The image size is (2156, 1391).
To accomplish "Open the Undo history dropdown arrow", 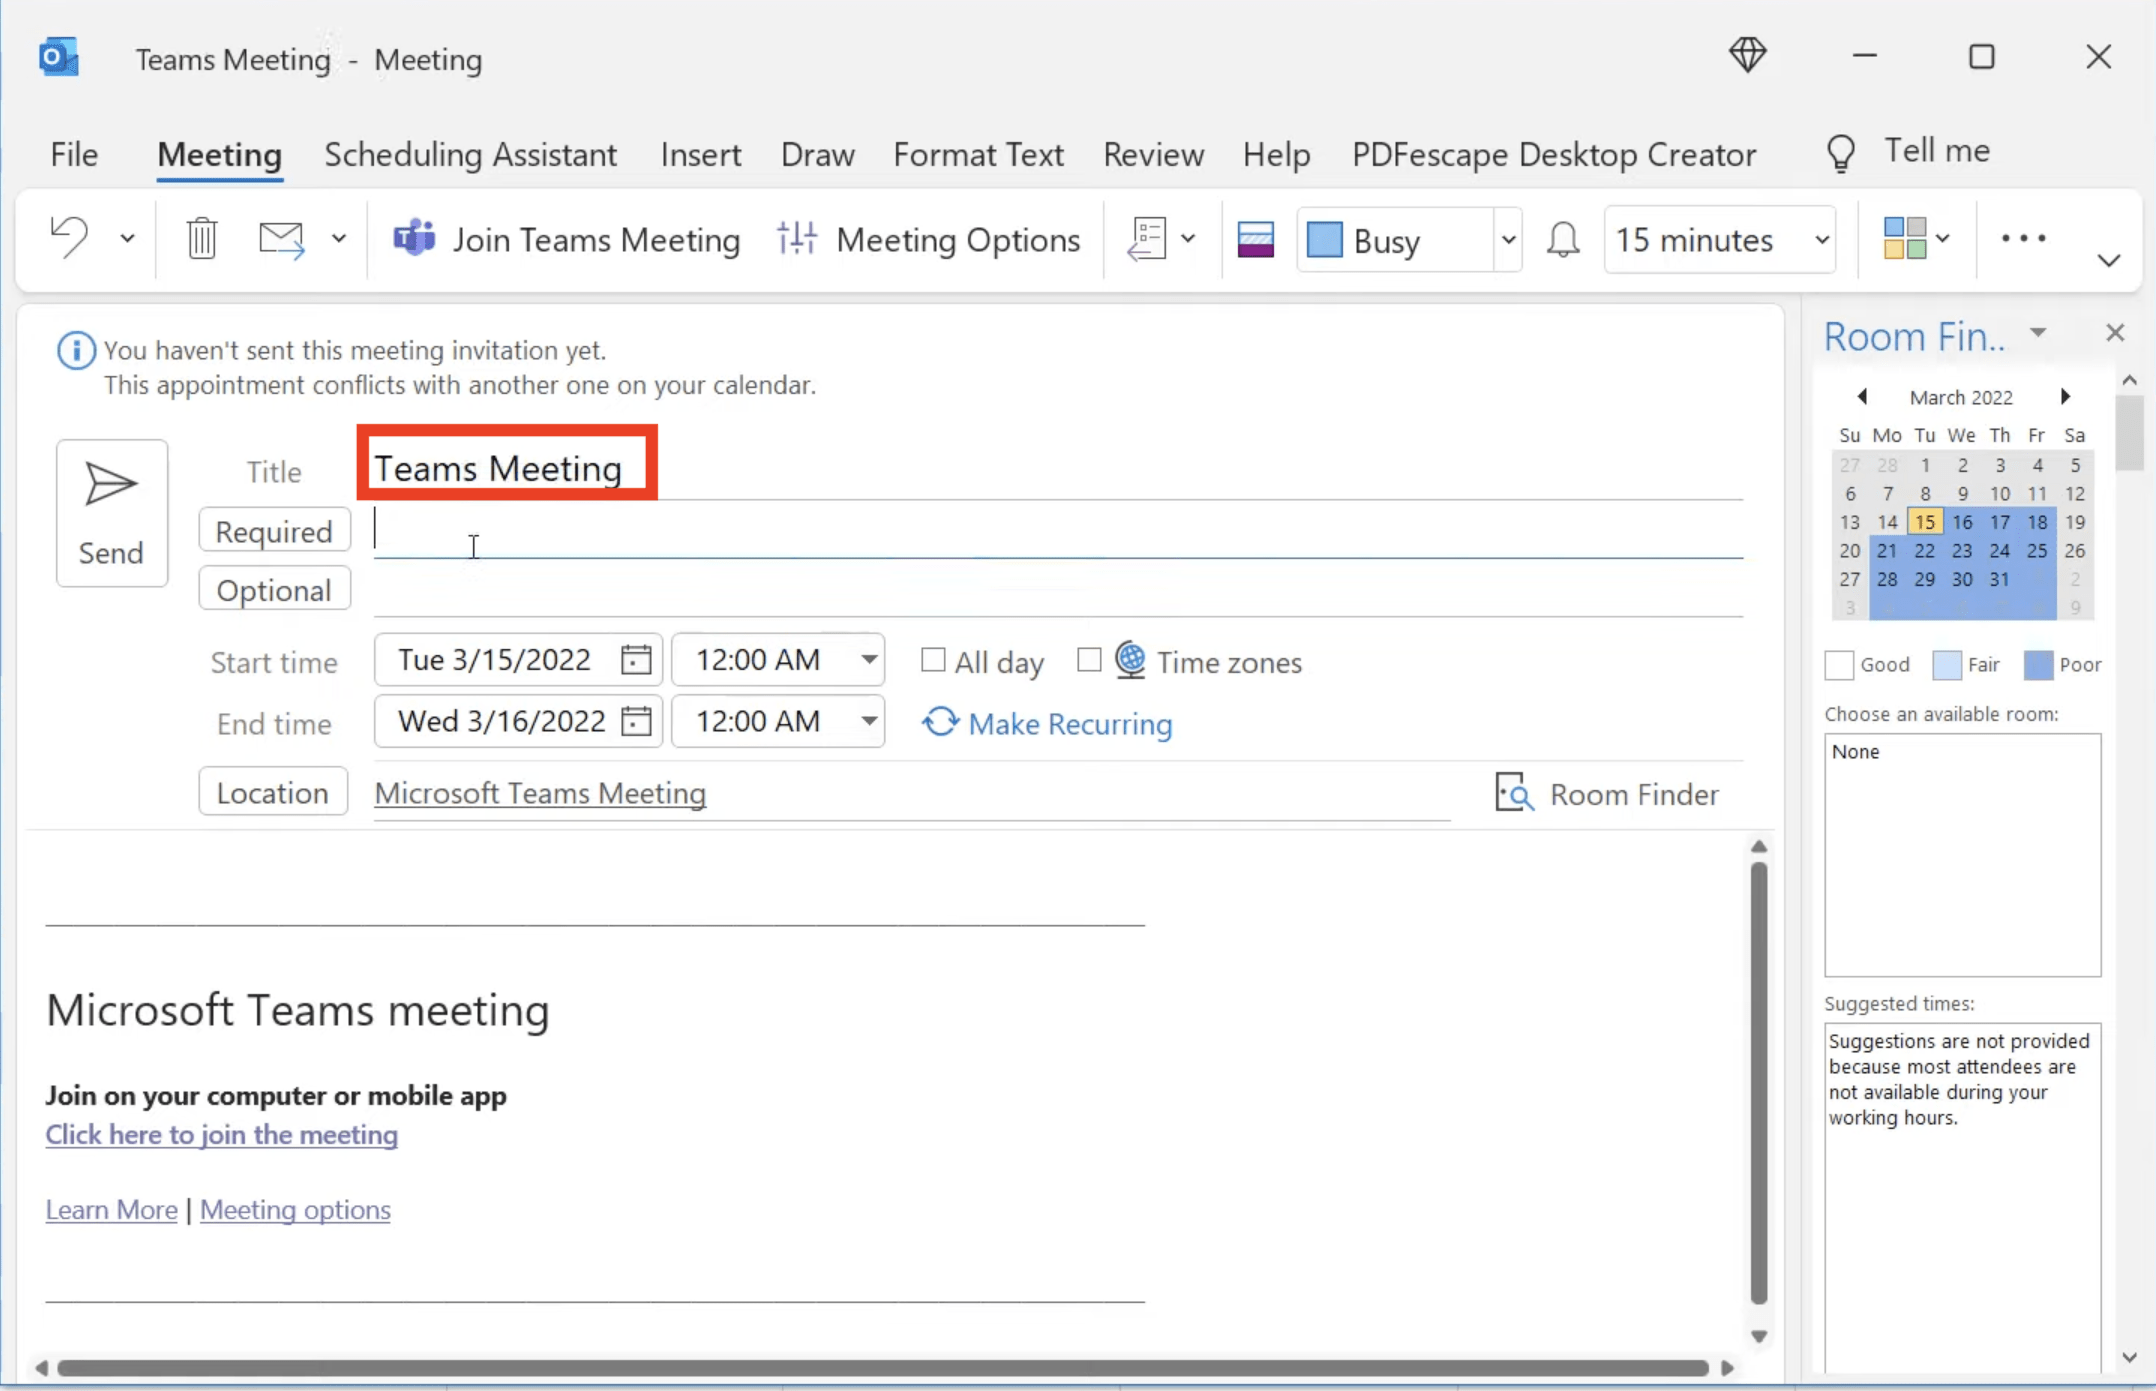I will coord(127,239).
